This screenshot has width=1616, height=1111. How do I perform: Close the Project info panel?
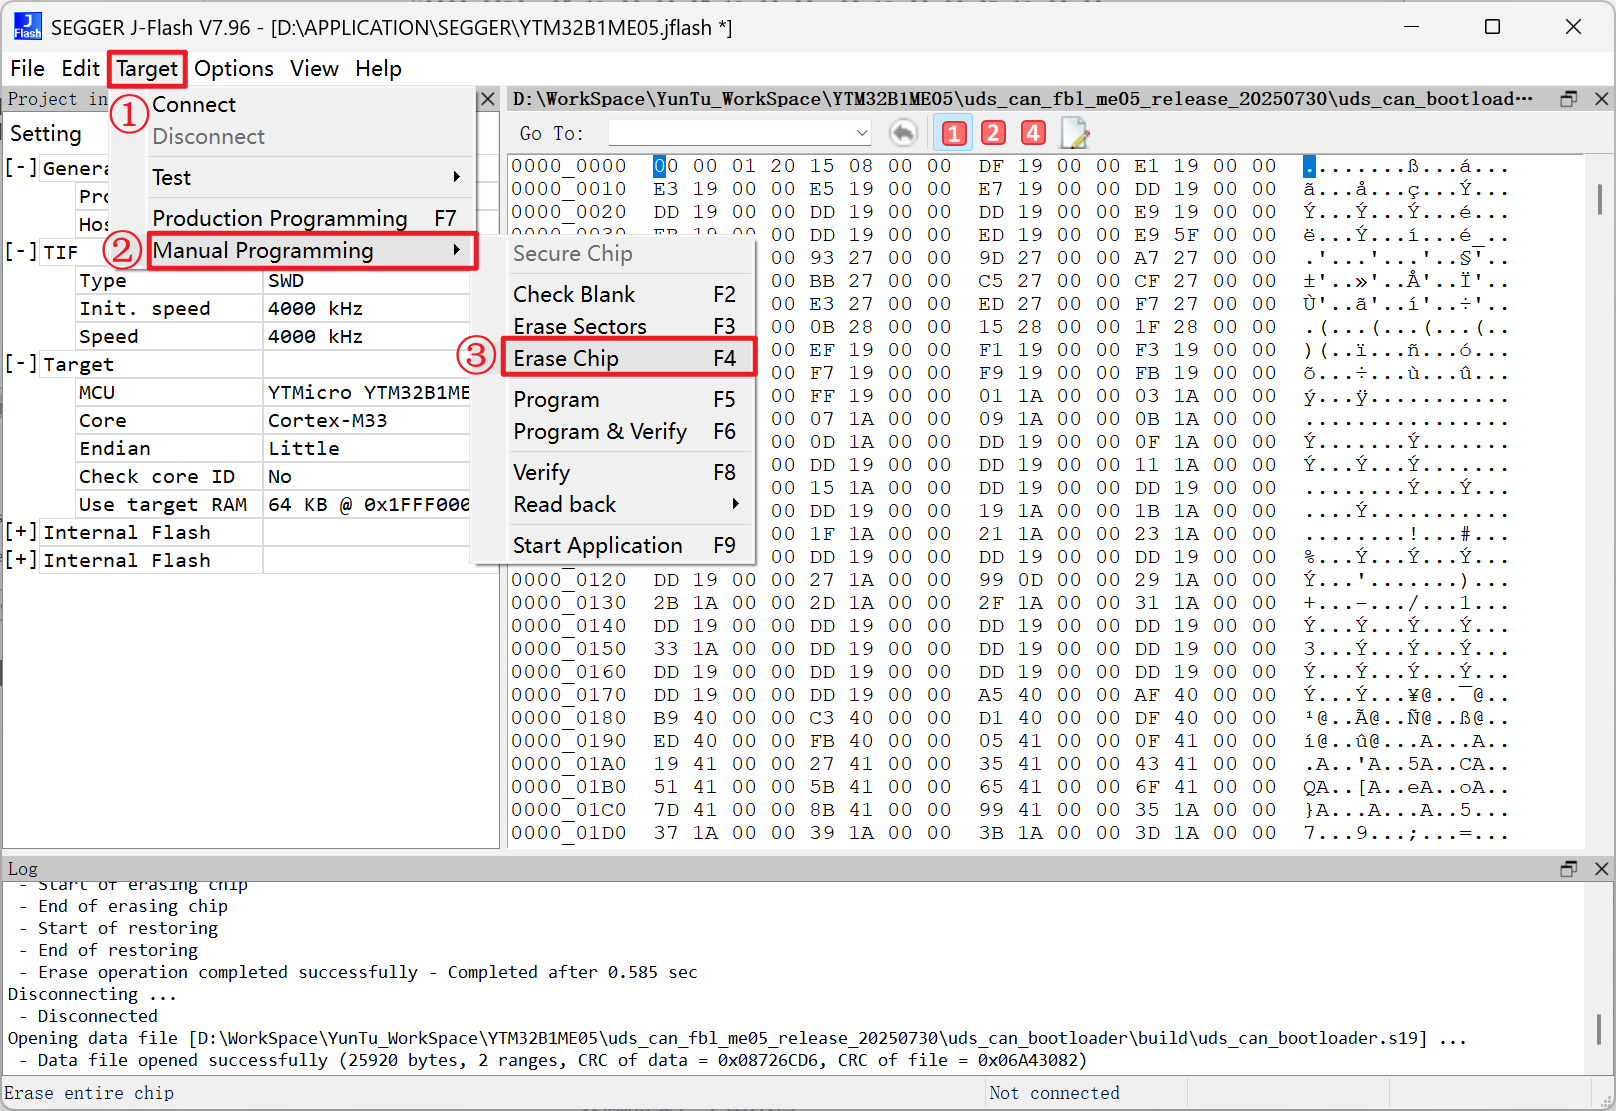487,99
